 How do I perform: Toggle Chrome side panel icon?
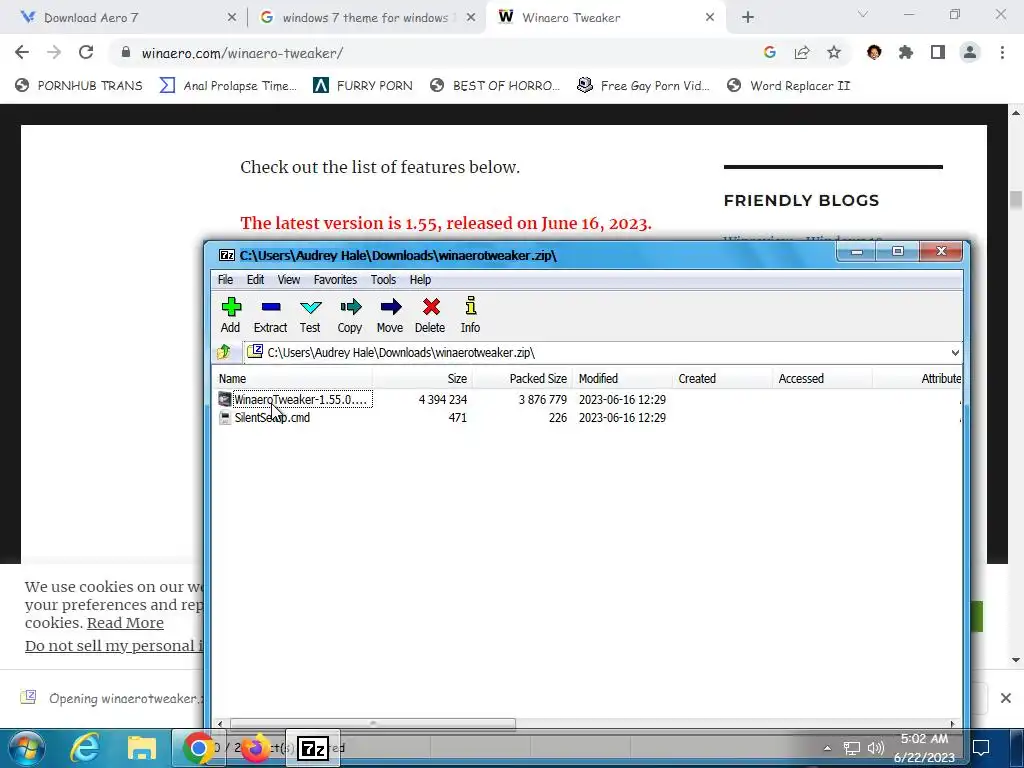tap(938, 53)
